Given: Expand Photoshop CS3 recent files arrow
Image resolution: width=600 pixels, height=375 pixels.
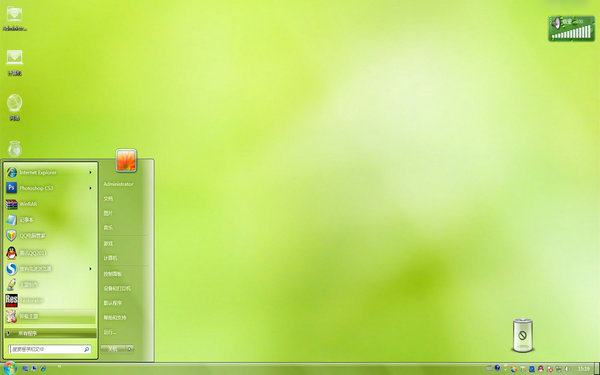Looking at the screenshot, I should (91, 188).
